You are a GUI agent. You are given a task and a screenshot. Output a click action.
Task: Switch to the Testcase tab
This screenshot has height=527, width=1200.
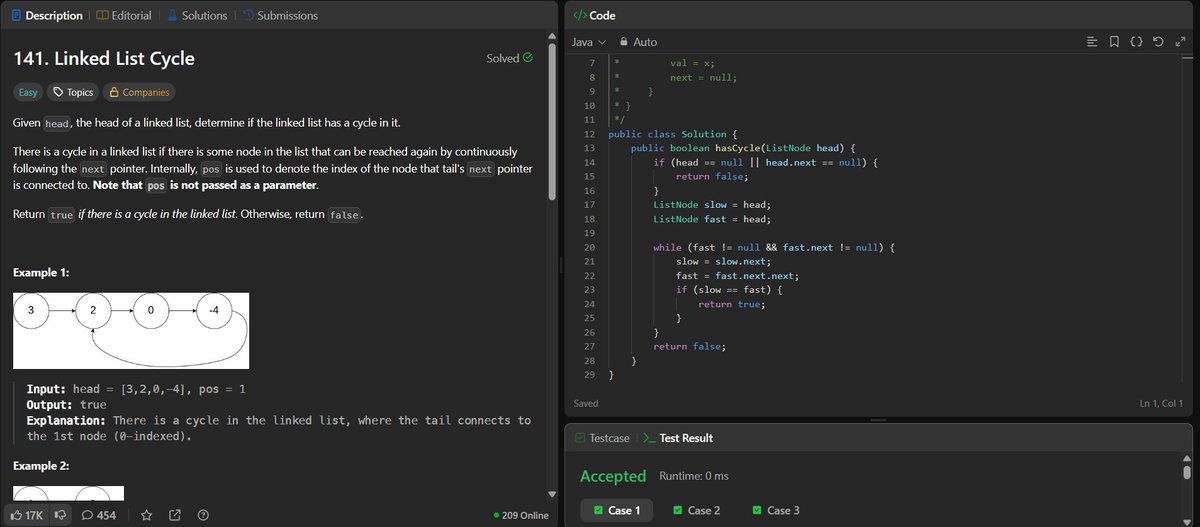click(x=602, y=438)
